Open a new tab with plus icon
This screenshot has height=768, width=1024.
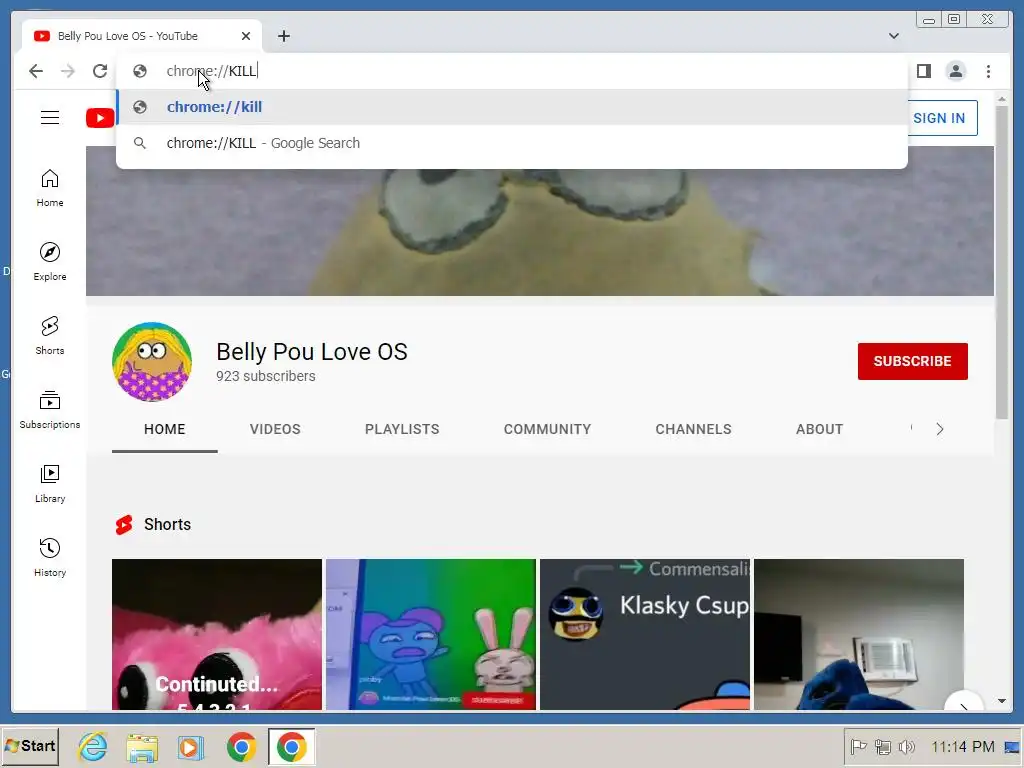[x=283, y=36]
